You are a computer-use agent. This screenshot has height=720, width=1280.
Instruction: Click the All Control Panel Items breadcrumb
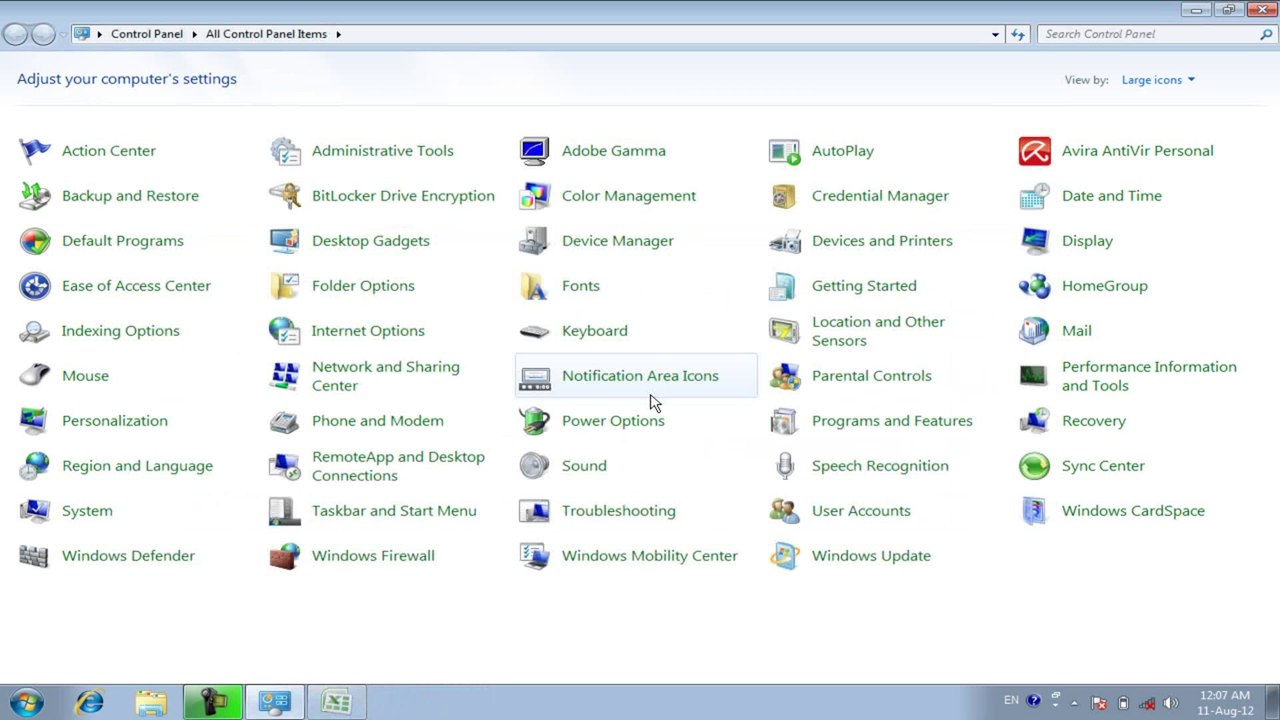click(266, 34)
